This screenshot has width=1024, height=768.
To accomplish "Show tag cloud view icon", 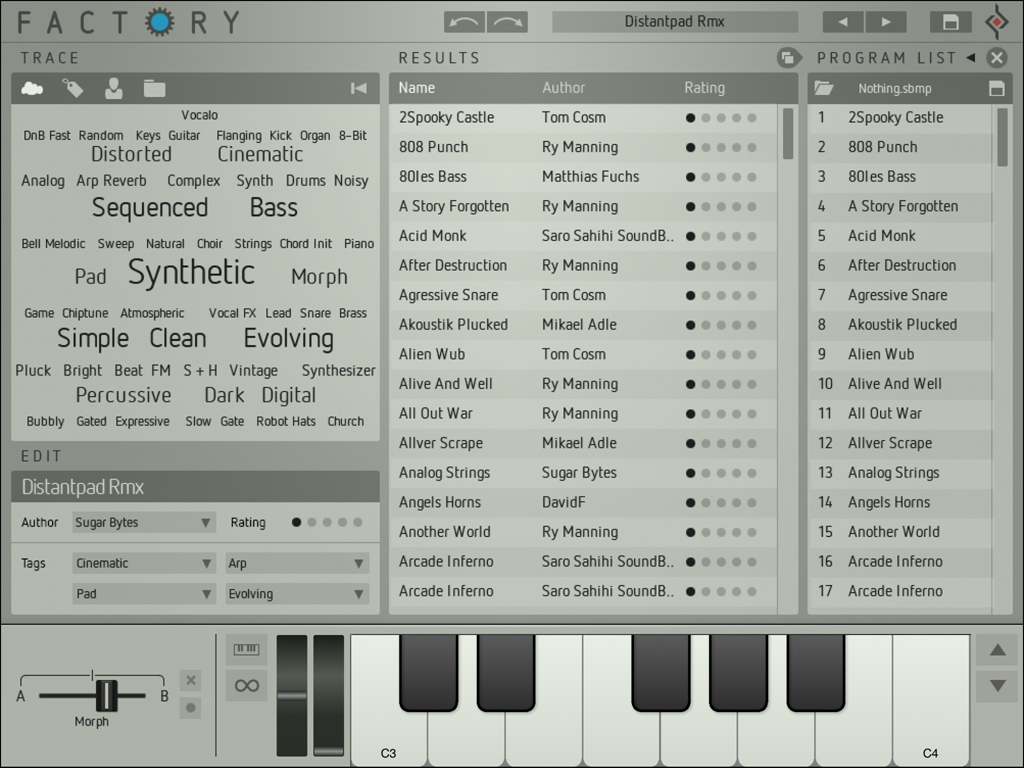I will (32, 88).
